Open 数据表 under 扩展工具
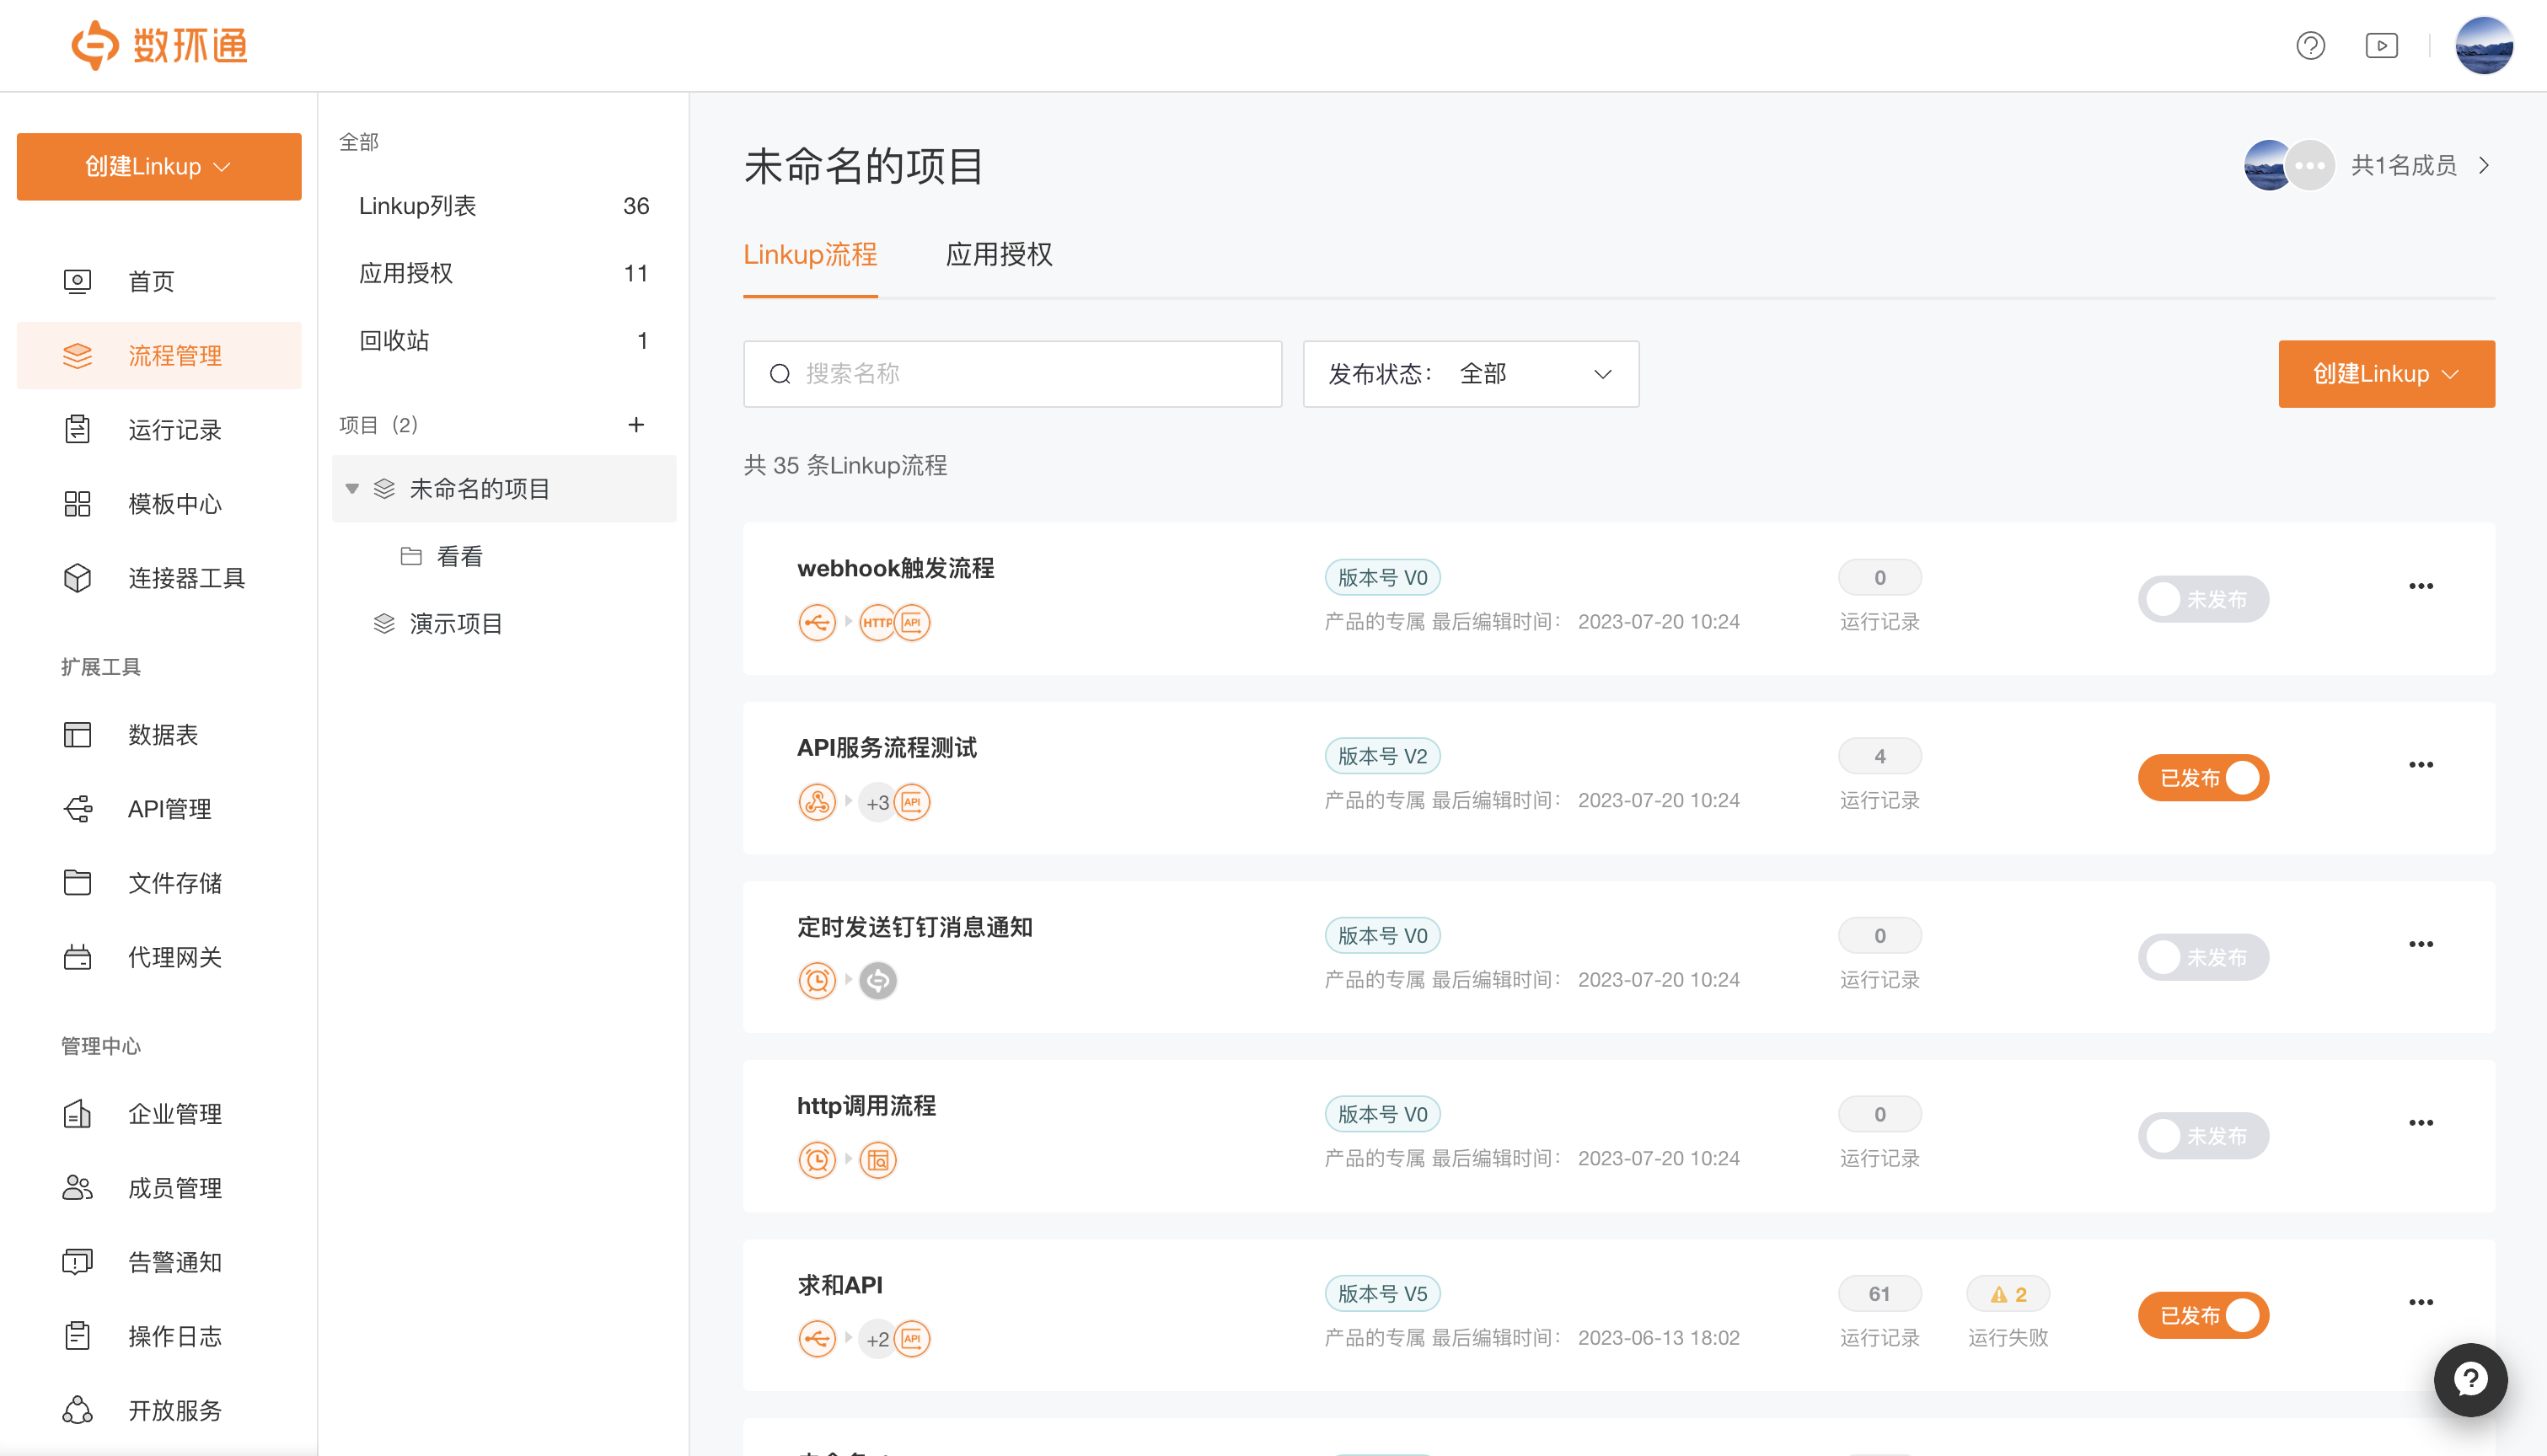Viewport: 2547px width, 1456px height. pos(159,734)
